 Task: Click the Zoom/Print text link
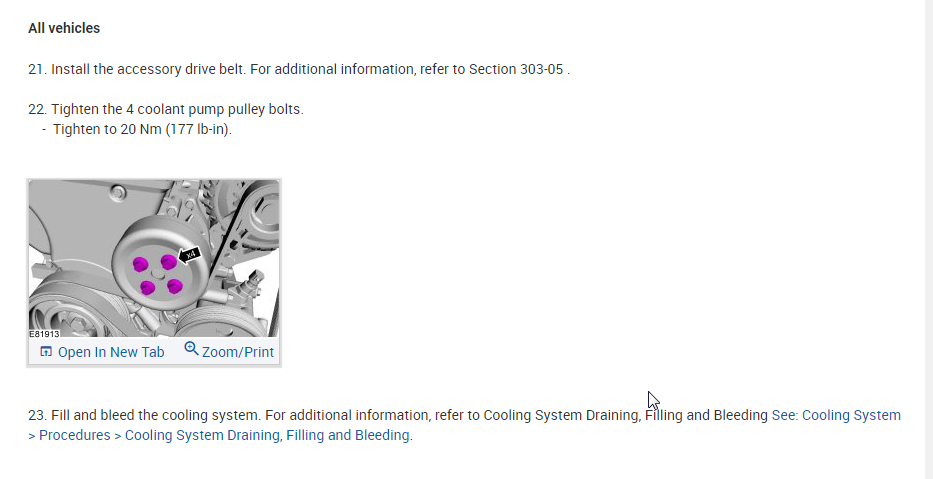tap(238, 352)
